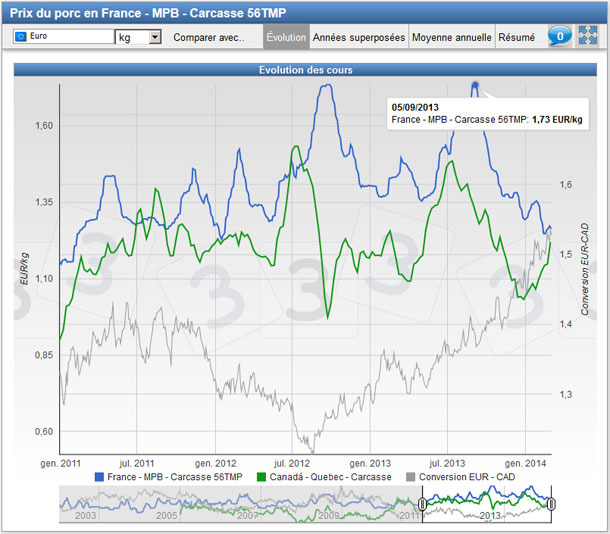Click the Euro flag icon in currency field

pyautogui.click(x=21, y=37)
